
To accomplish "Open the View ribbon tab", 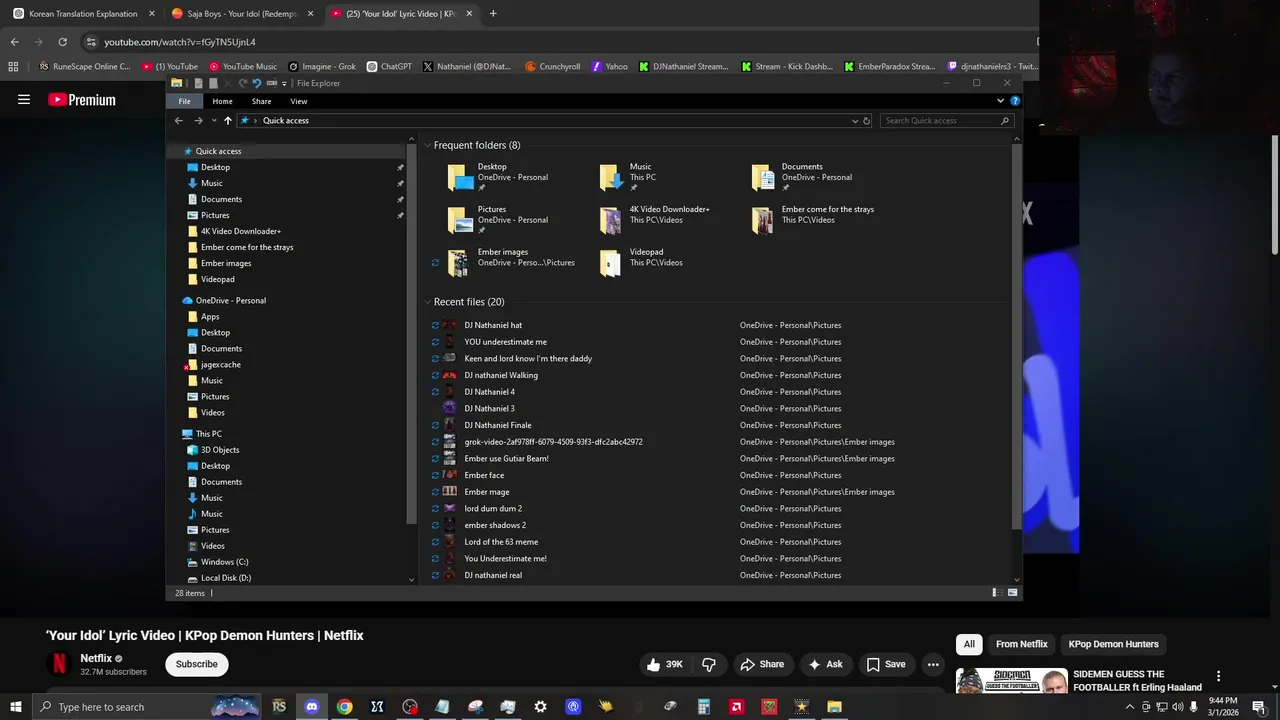I will [298, 101].
